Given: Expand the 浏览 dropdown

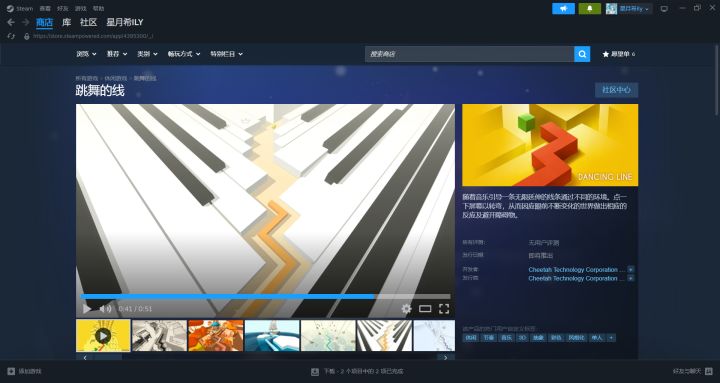Looking at the screenshot, I should pos(86,54).
